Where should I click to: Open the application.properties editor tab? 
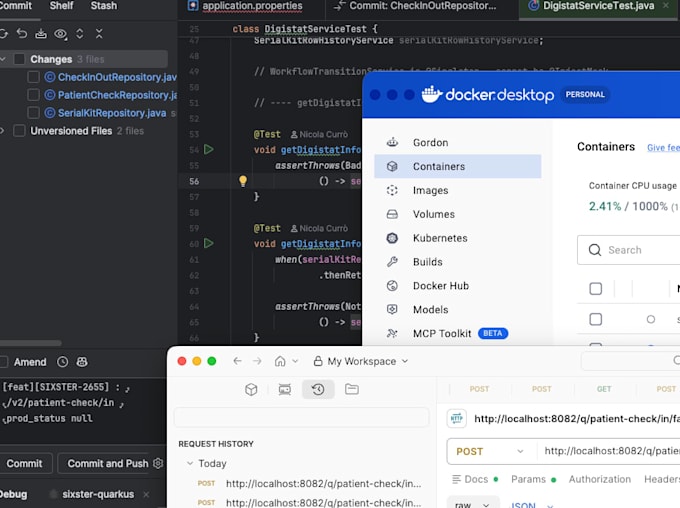click(245, 6)
